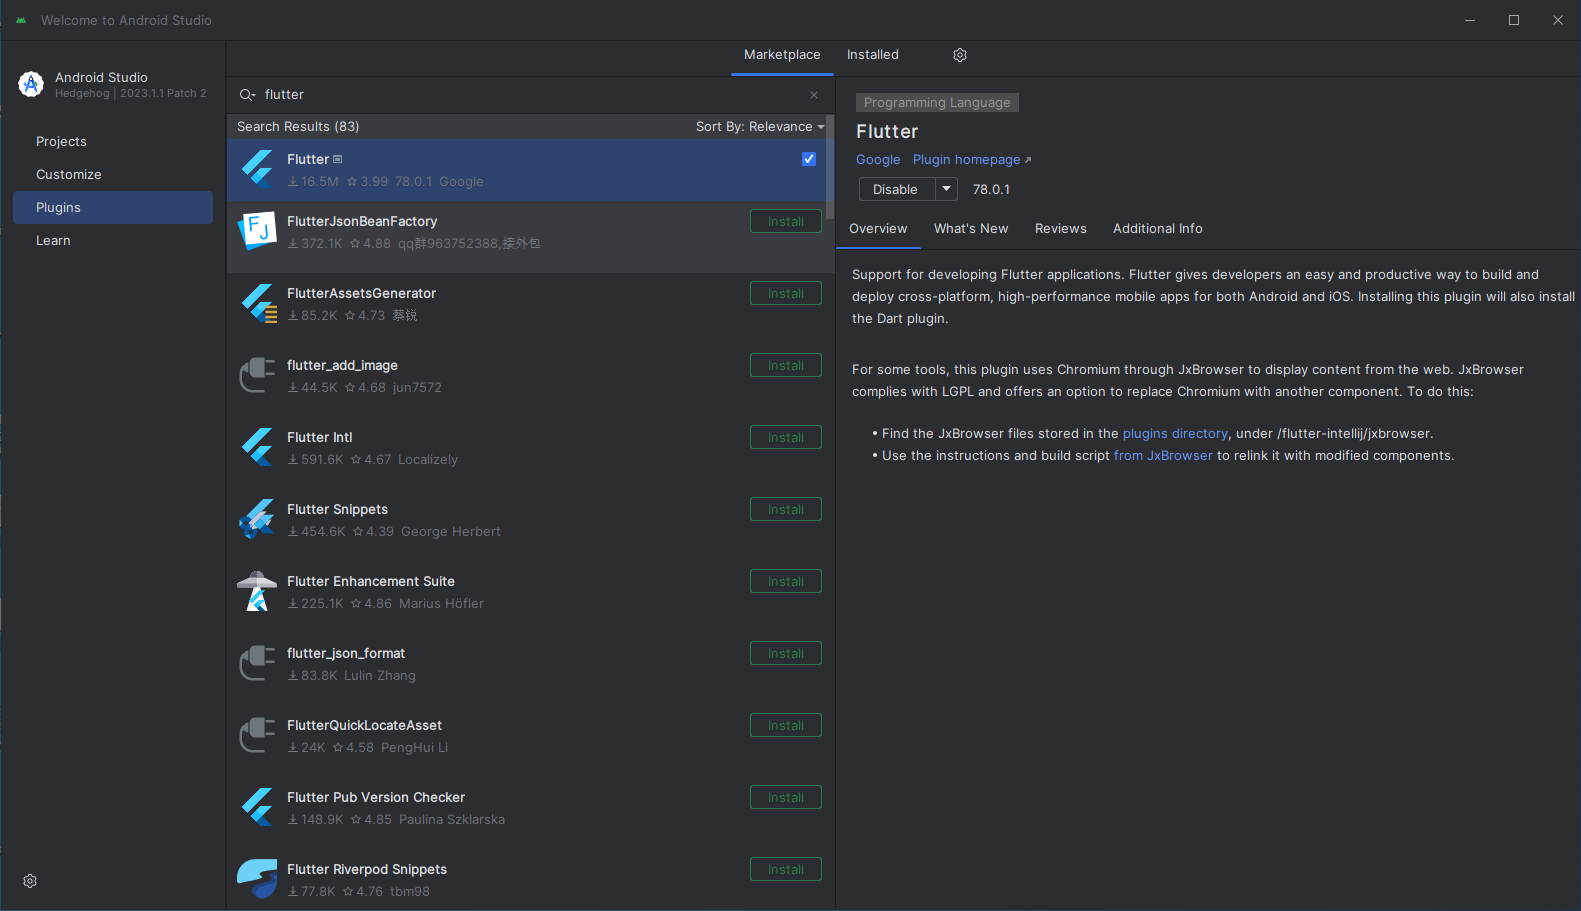Open the Overview tab
This screenshot has height=911, width=1581.
[878, 229]
